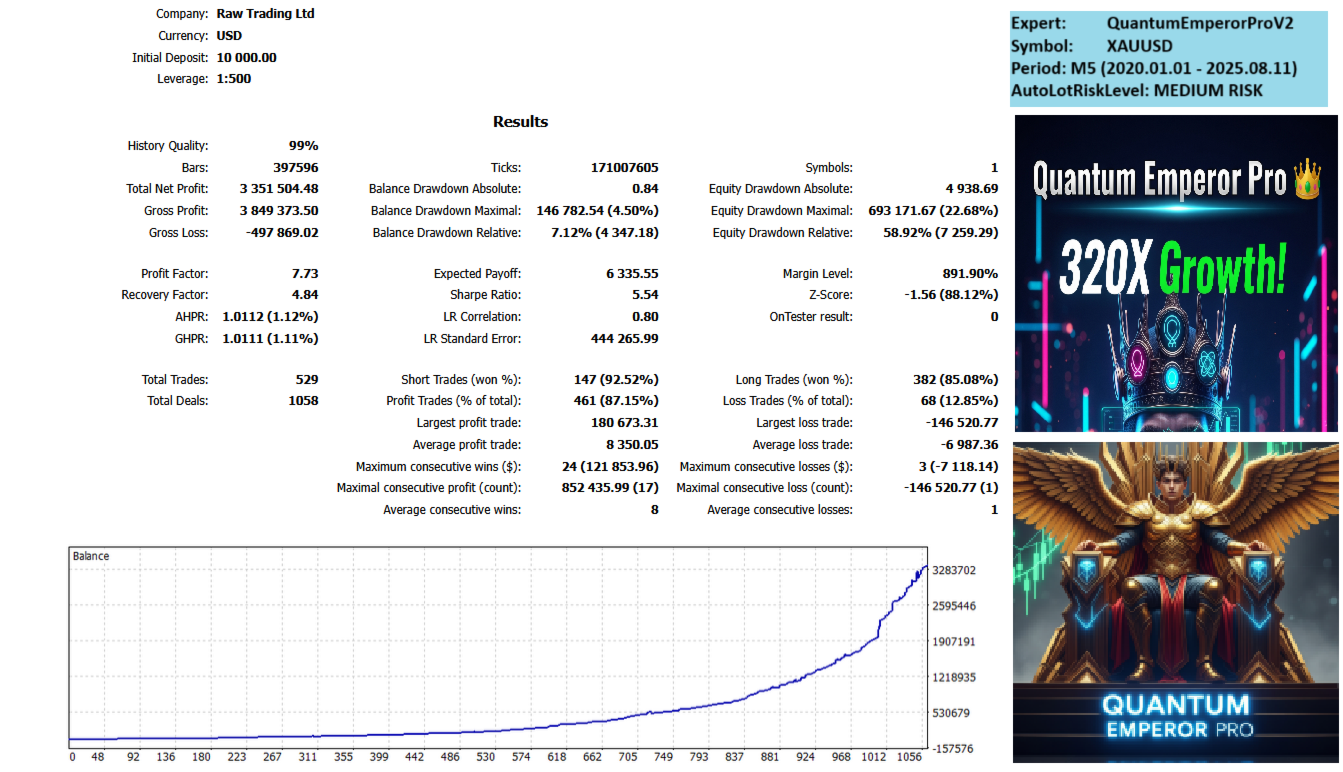
Task: Click the LR Correlation value '0.80'
Action: pos(645,317)
